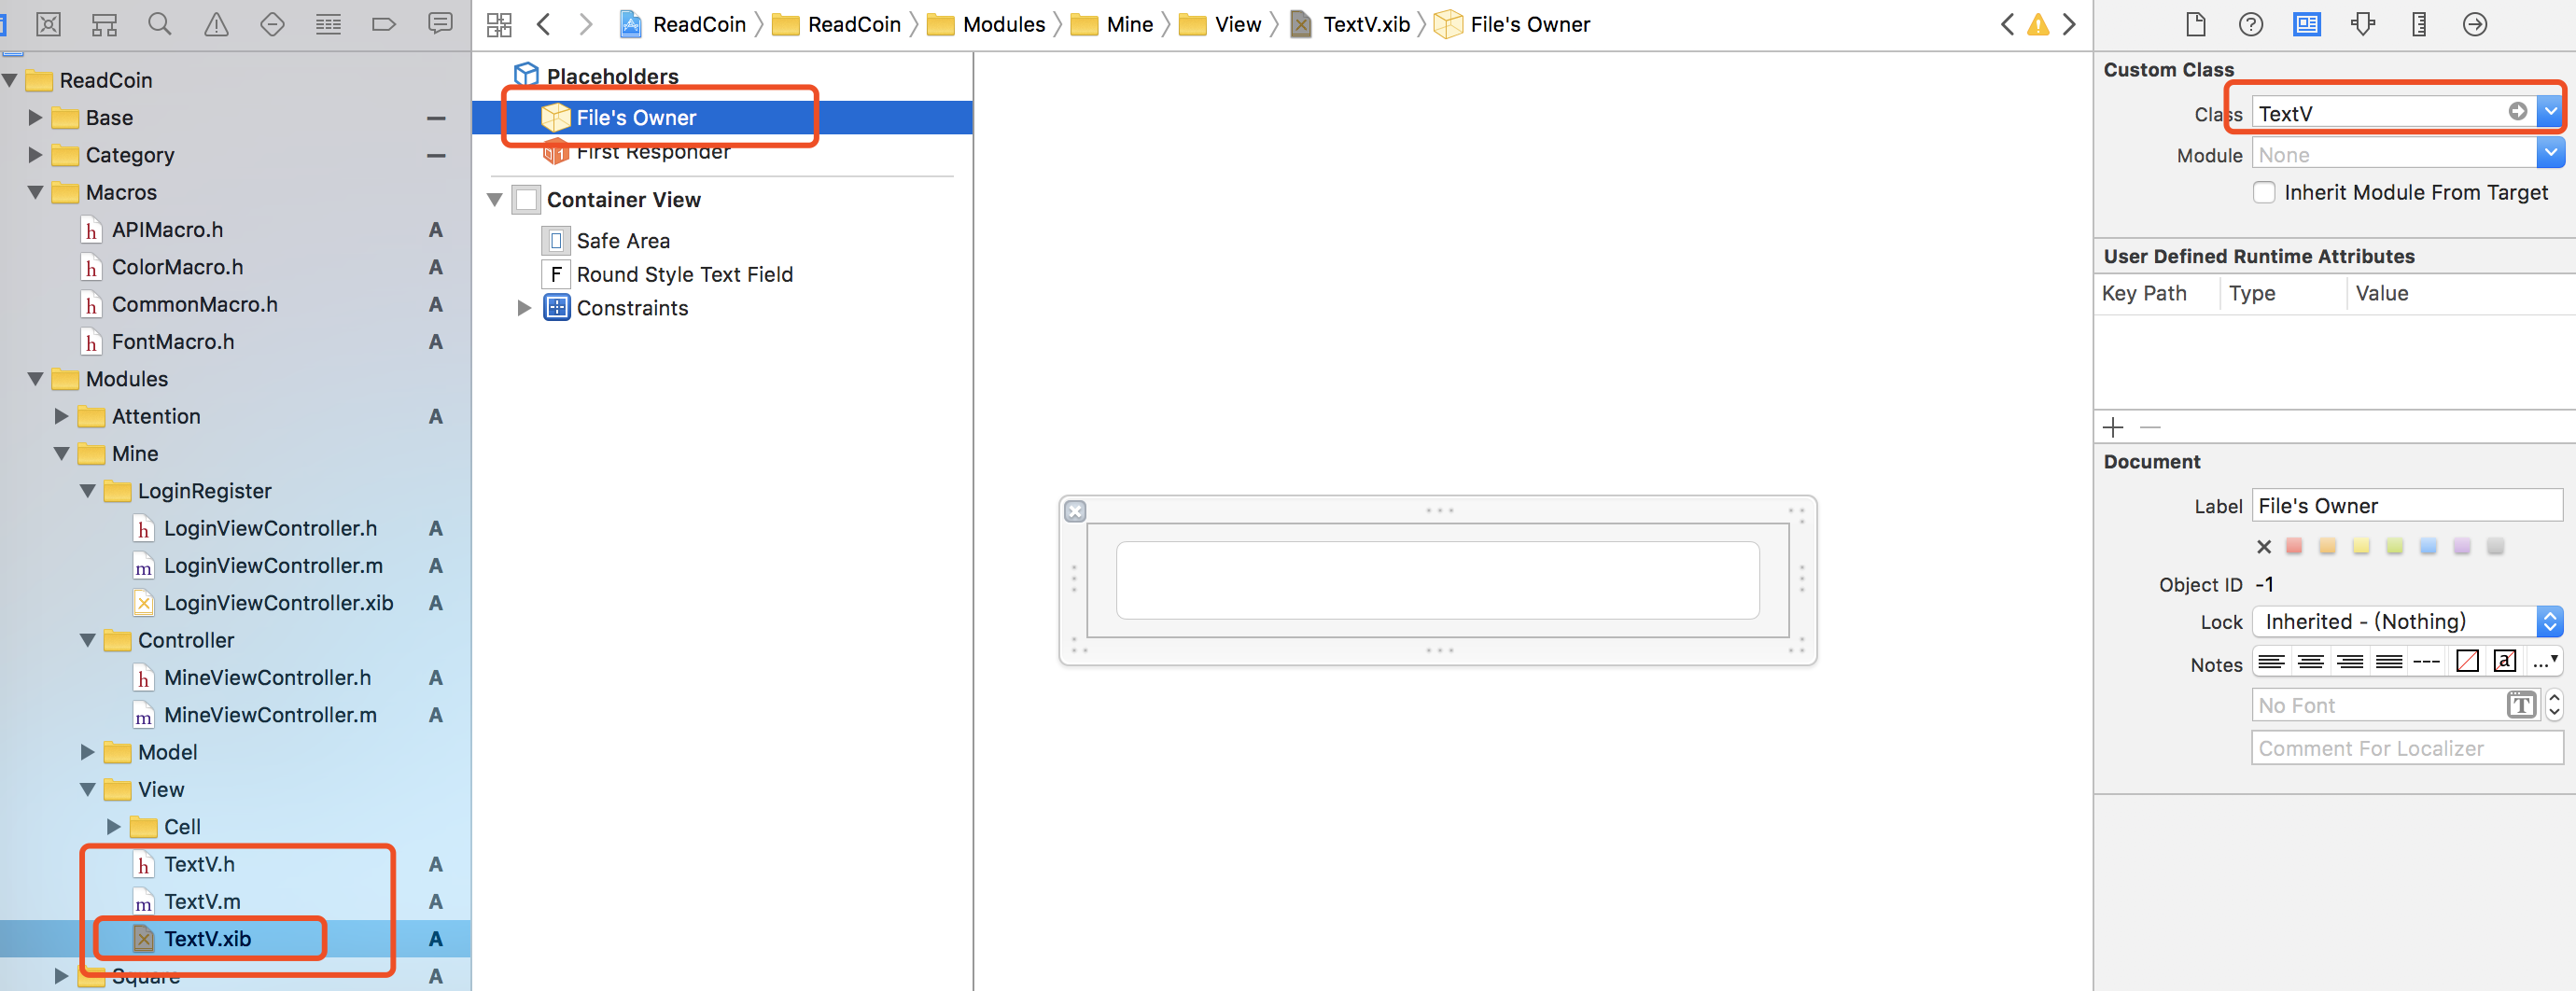2576x991 pixels.
Task: Expand the Constraints outline item
Action: [x=523, y=308]
